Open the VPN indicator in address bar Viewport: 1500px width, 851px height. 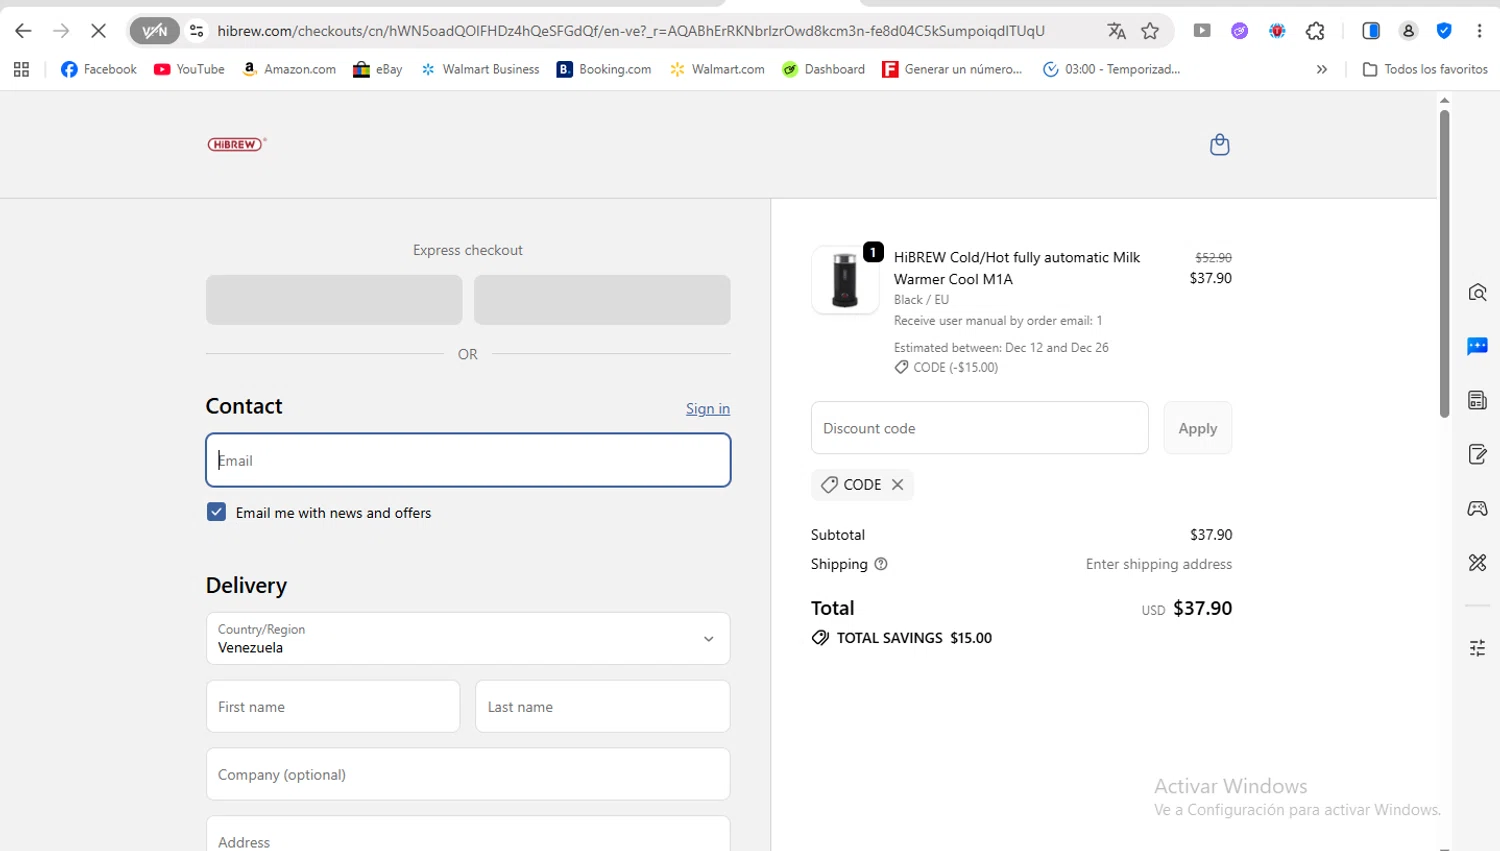pos(154,31)
